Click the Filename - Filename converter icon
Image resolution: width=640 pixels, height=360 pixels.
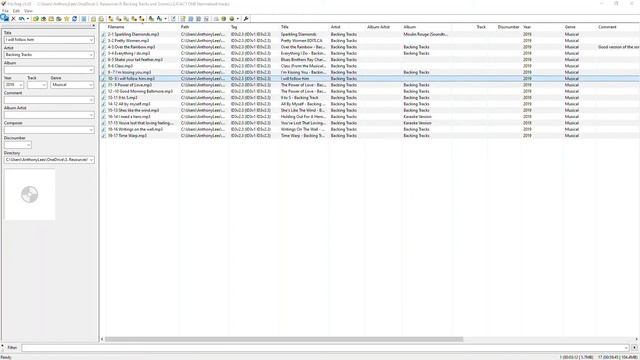click(126, 19)
